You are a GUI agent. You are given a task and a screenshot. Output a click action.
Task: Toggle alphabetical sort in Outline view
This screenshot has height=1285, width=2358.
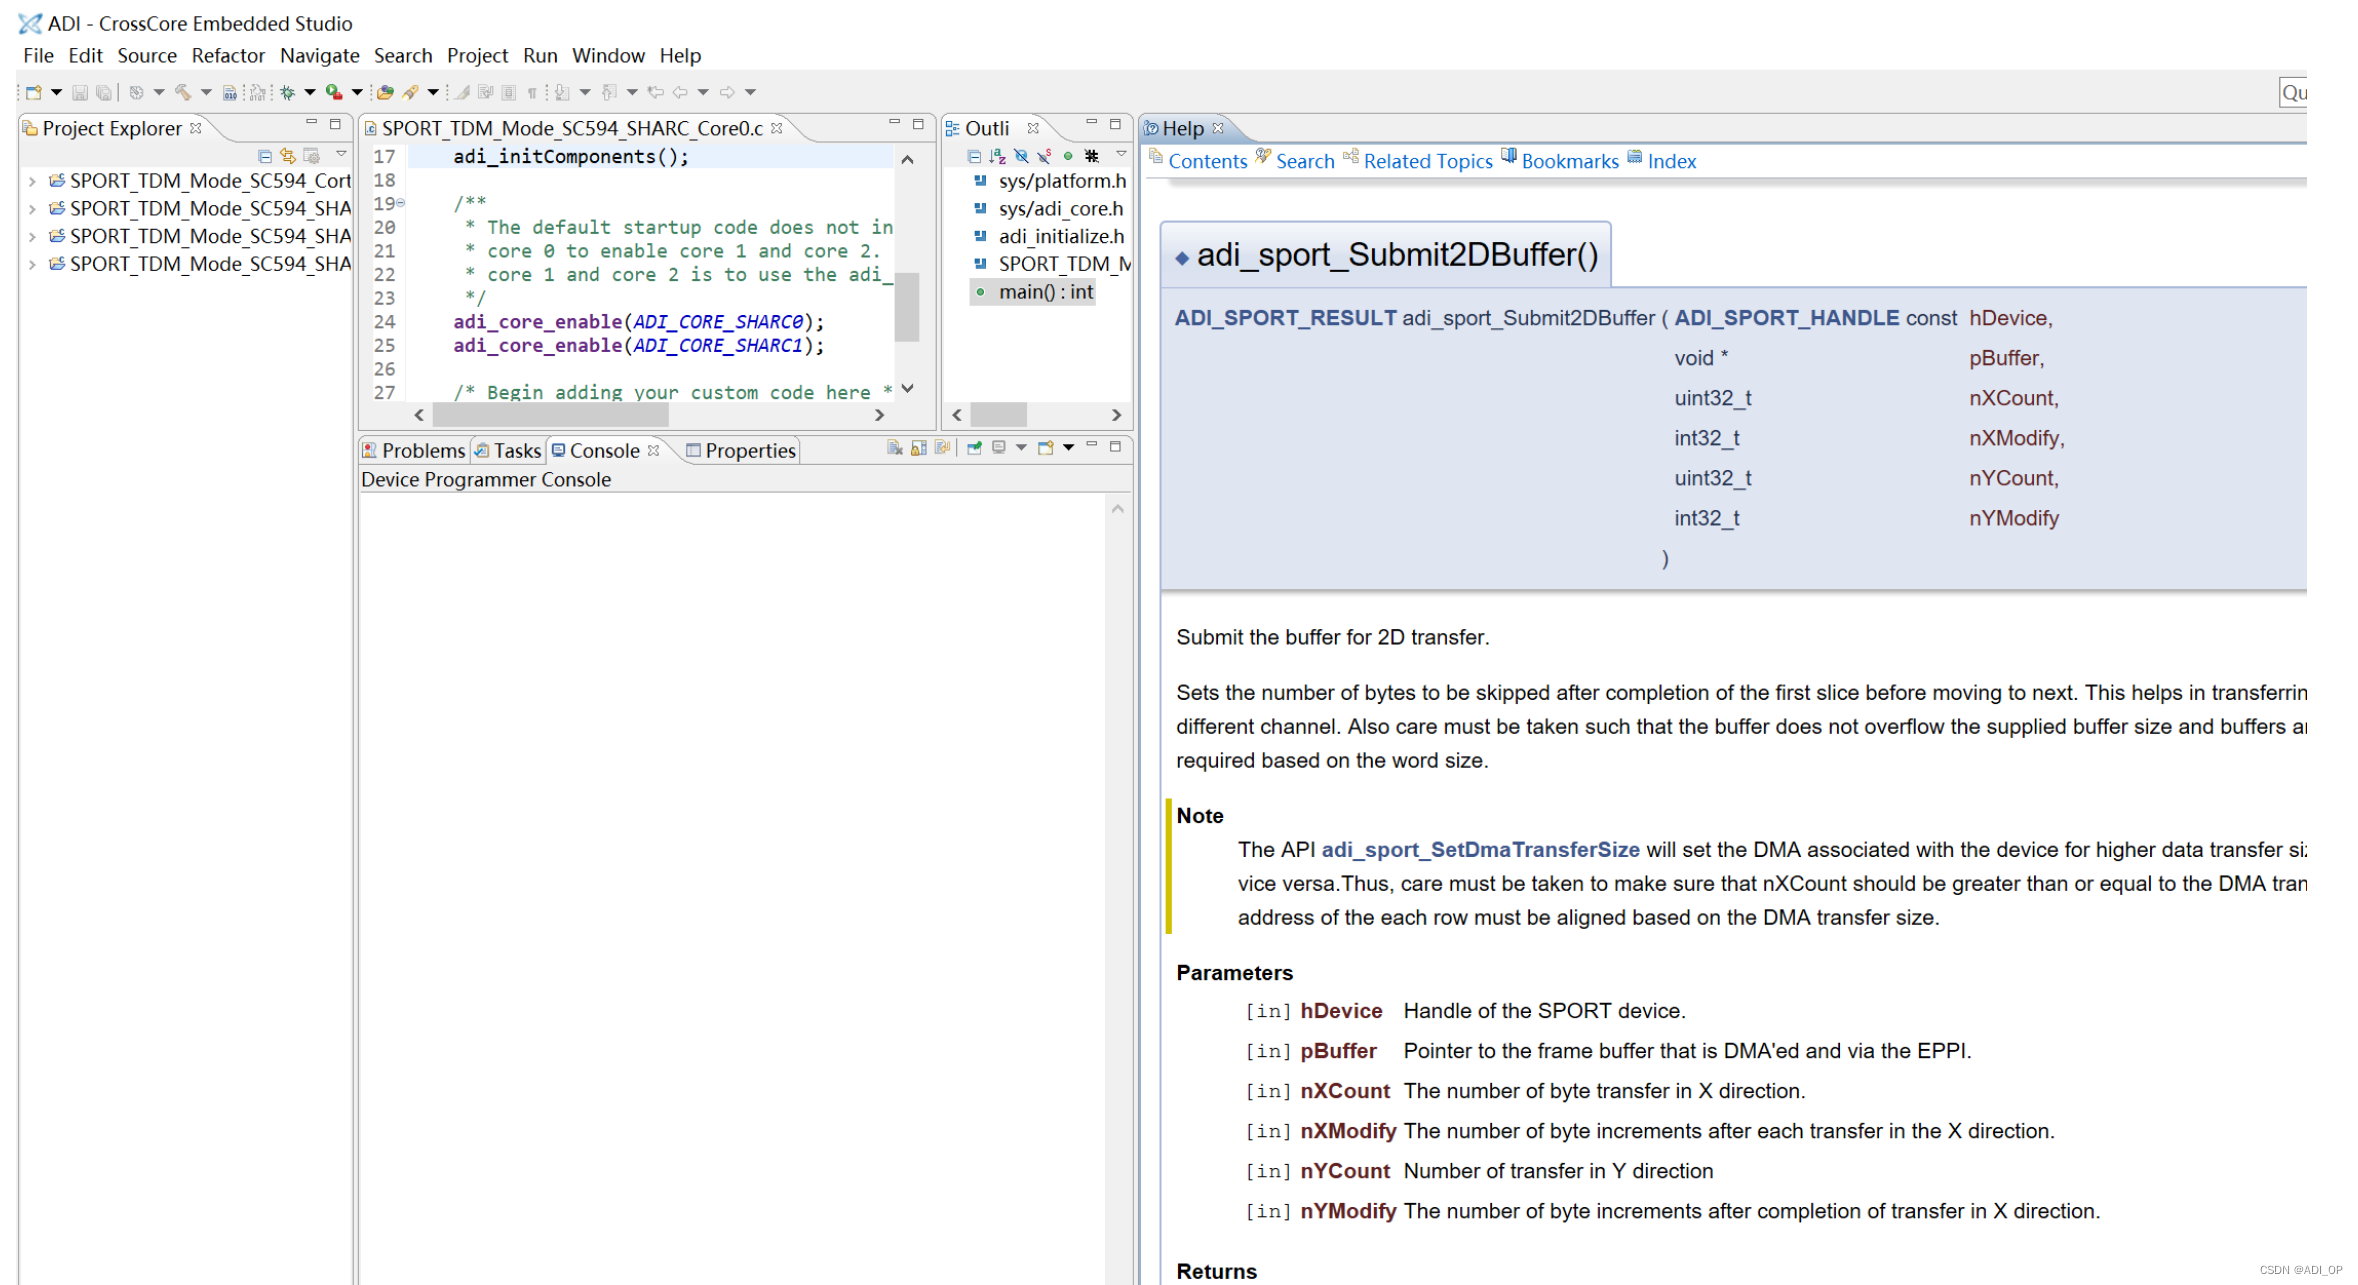coord(997,156)
